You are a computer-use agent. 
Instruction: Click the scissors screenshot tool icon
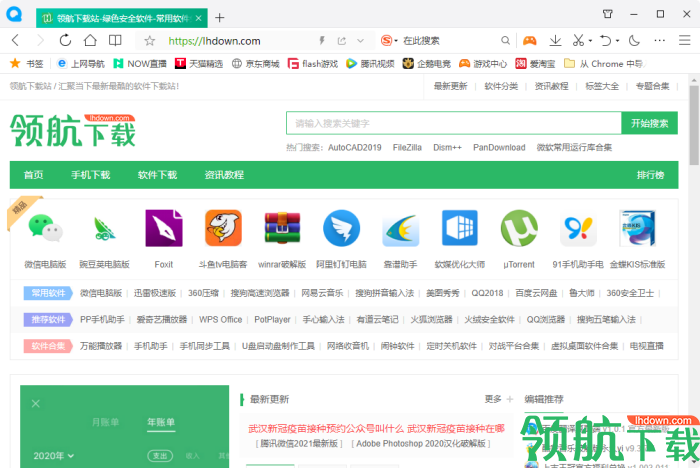tap(579, 41)
